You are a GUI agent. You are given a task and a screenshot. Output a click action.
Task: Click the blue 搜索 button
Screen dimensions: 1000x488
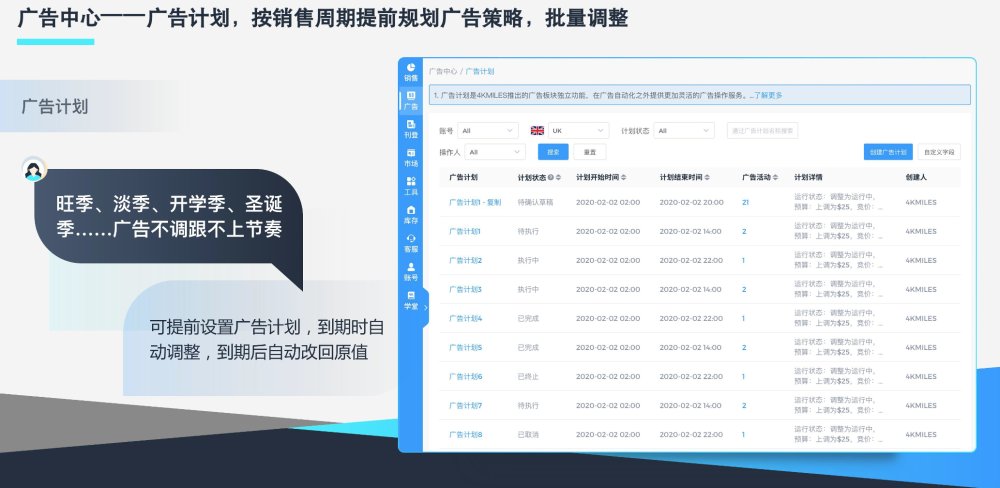(553, 152)
